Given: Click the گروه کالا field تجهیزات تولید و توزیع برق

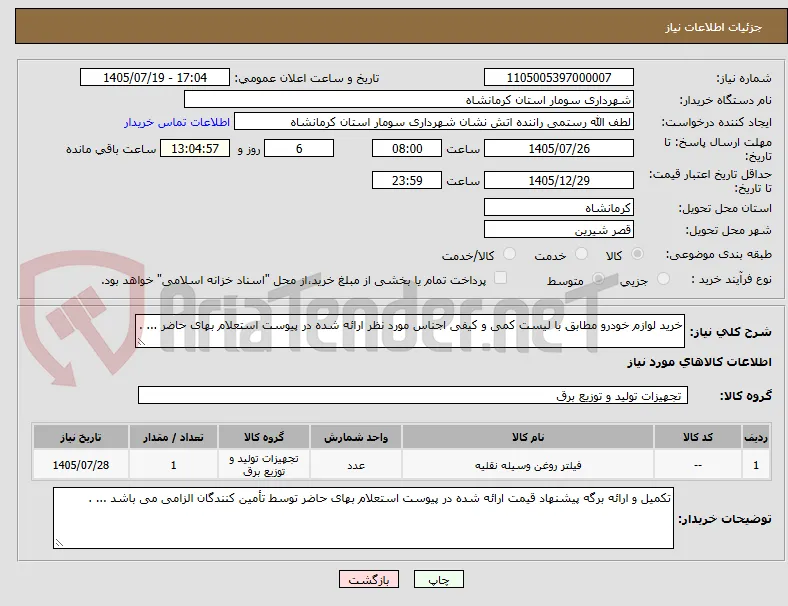Looking at the screenshot, I should coord(413,395).
